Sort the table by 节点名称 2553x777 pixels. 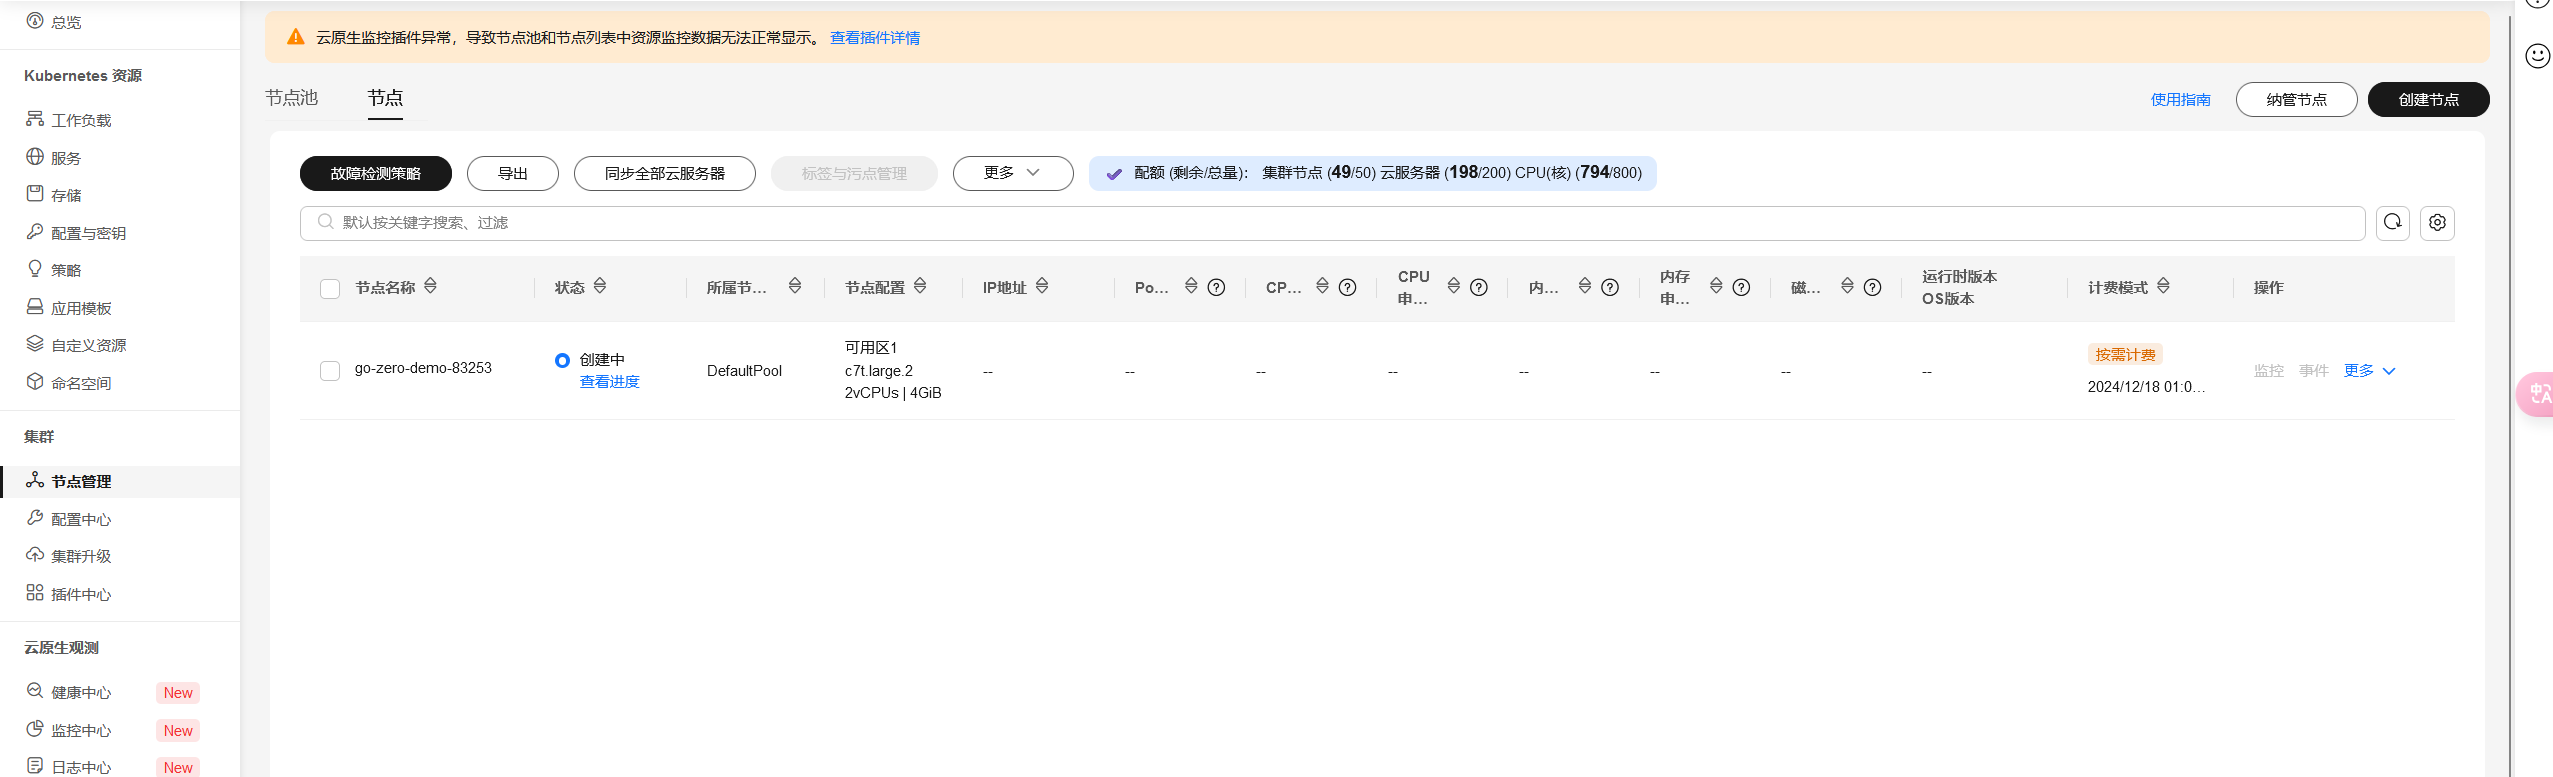click(430, 286)
